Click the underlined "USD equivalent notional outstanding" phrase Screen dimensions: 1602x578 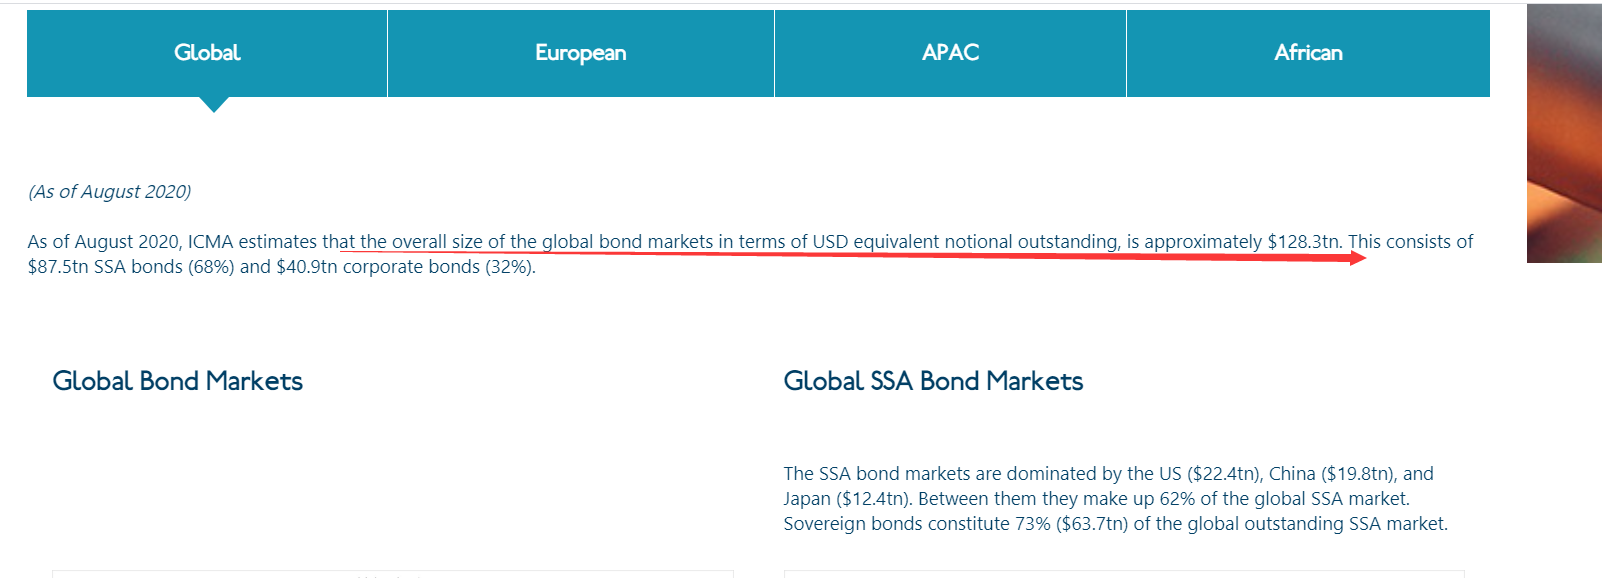965,242
